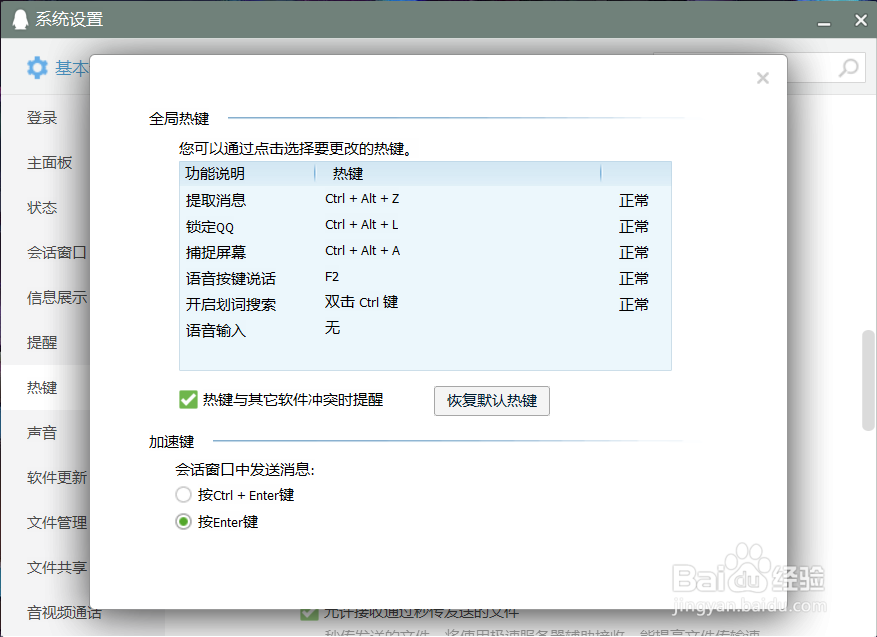Click the settings window vertical scrollbar

(869, 380)
